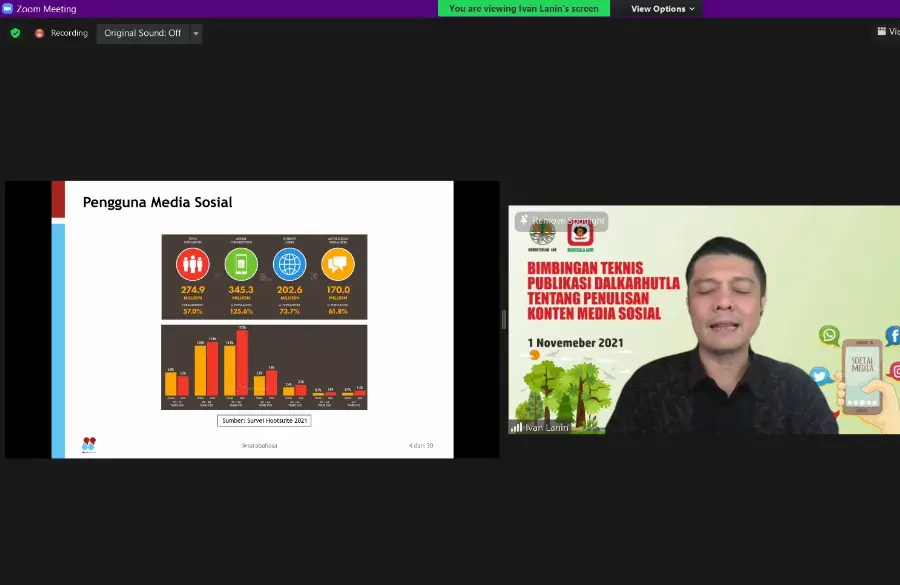Open the dropdown arrow beside Original Sound
The image size is (900, 585).
click(196, 33)
